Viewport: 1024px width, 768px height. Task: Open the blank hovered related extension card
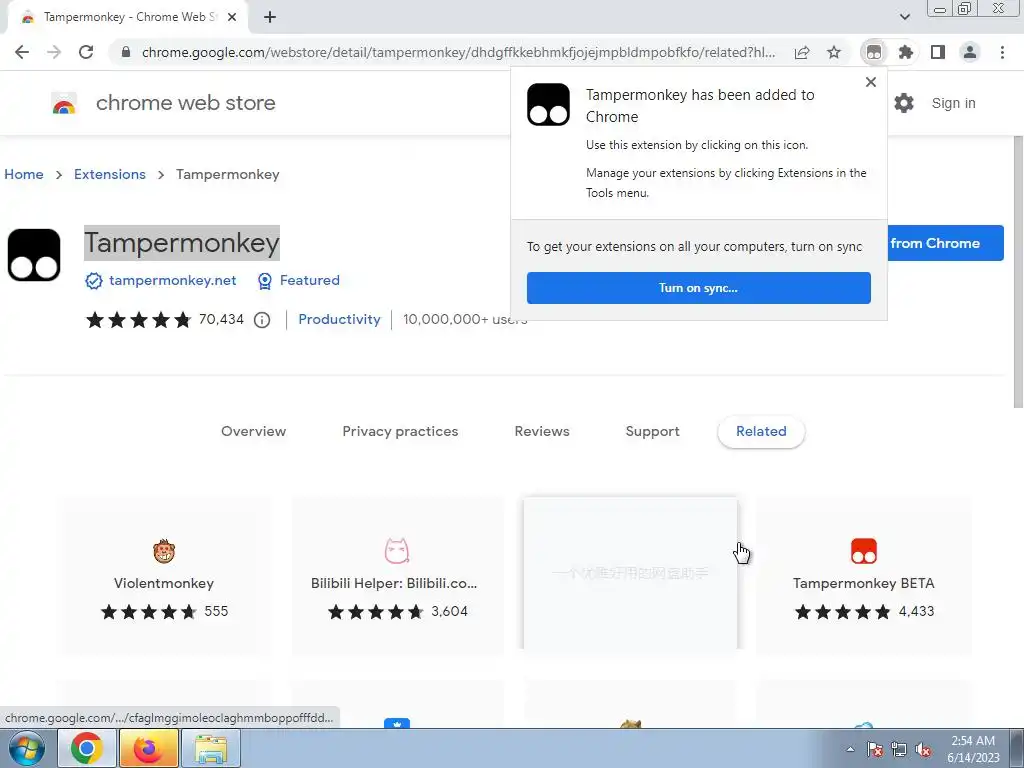630,573
